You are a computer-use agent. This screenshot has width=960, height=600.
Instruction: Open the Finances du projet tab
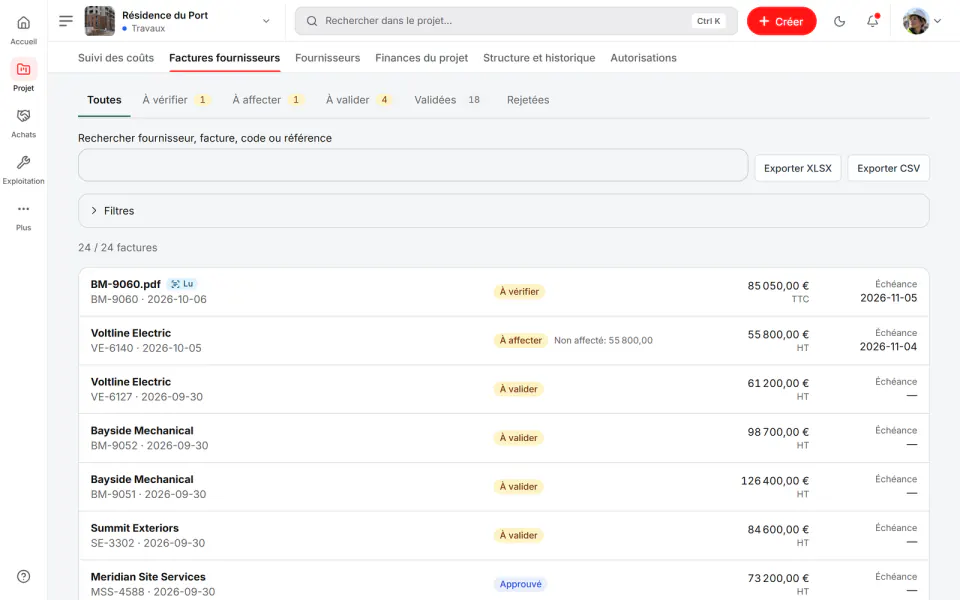(421, 58)
